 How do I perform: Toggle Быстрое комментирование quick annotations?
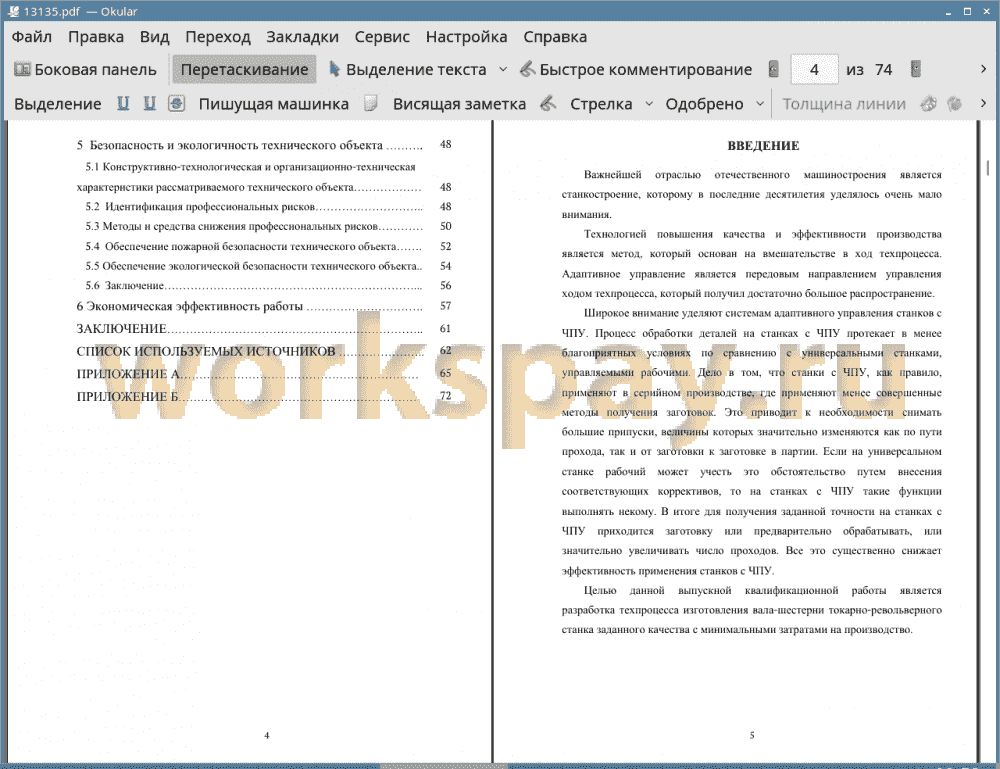pyautogui.click(x=636, y=70)
